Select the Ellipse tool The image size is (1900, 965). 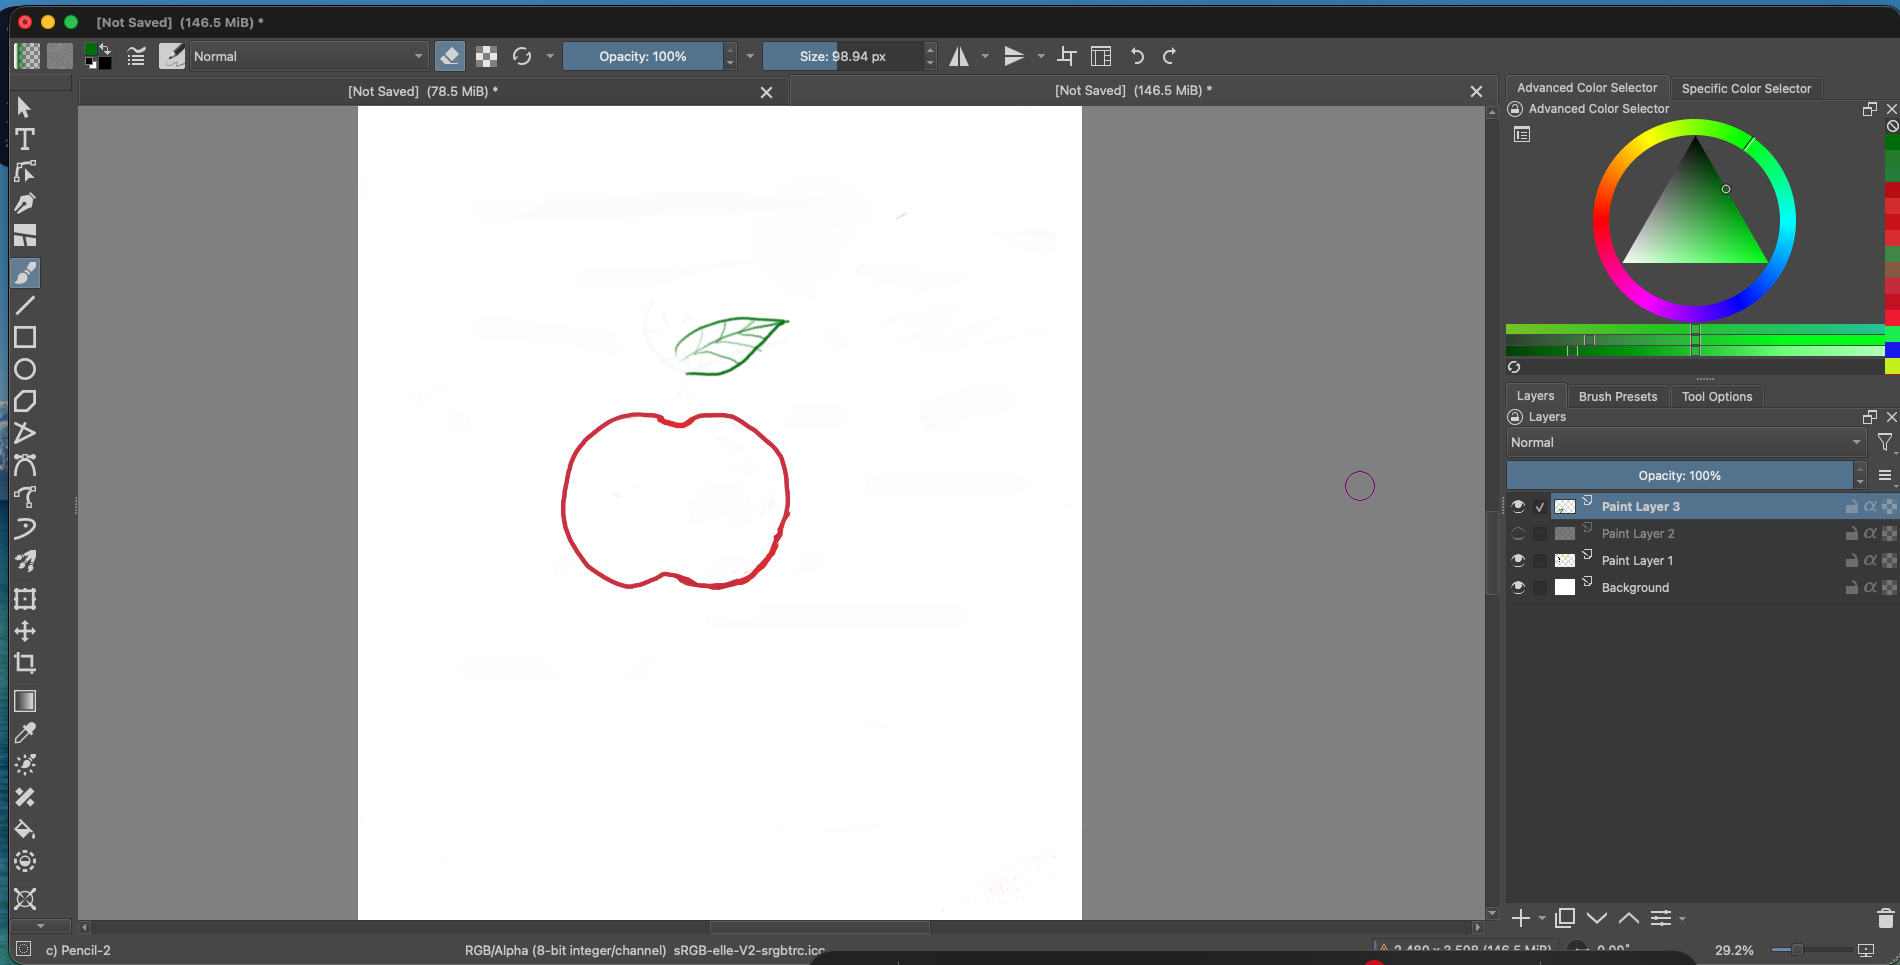pyautogui.click(x=25, y=369)
